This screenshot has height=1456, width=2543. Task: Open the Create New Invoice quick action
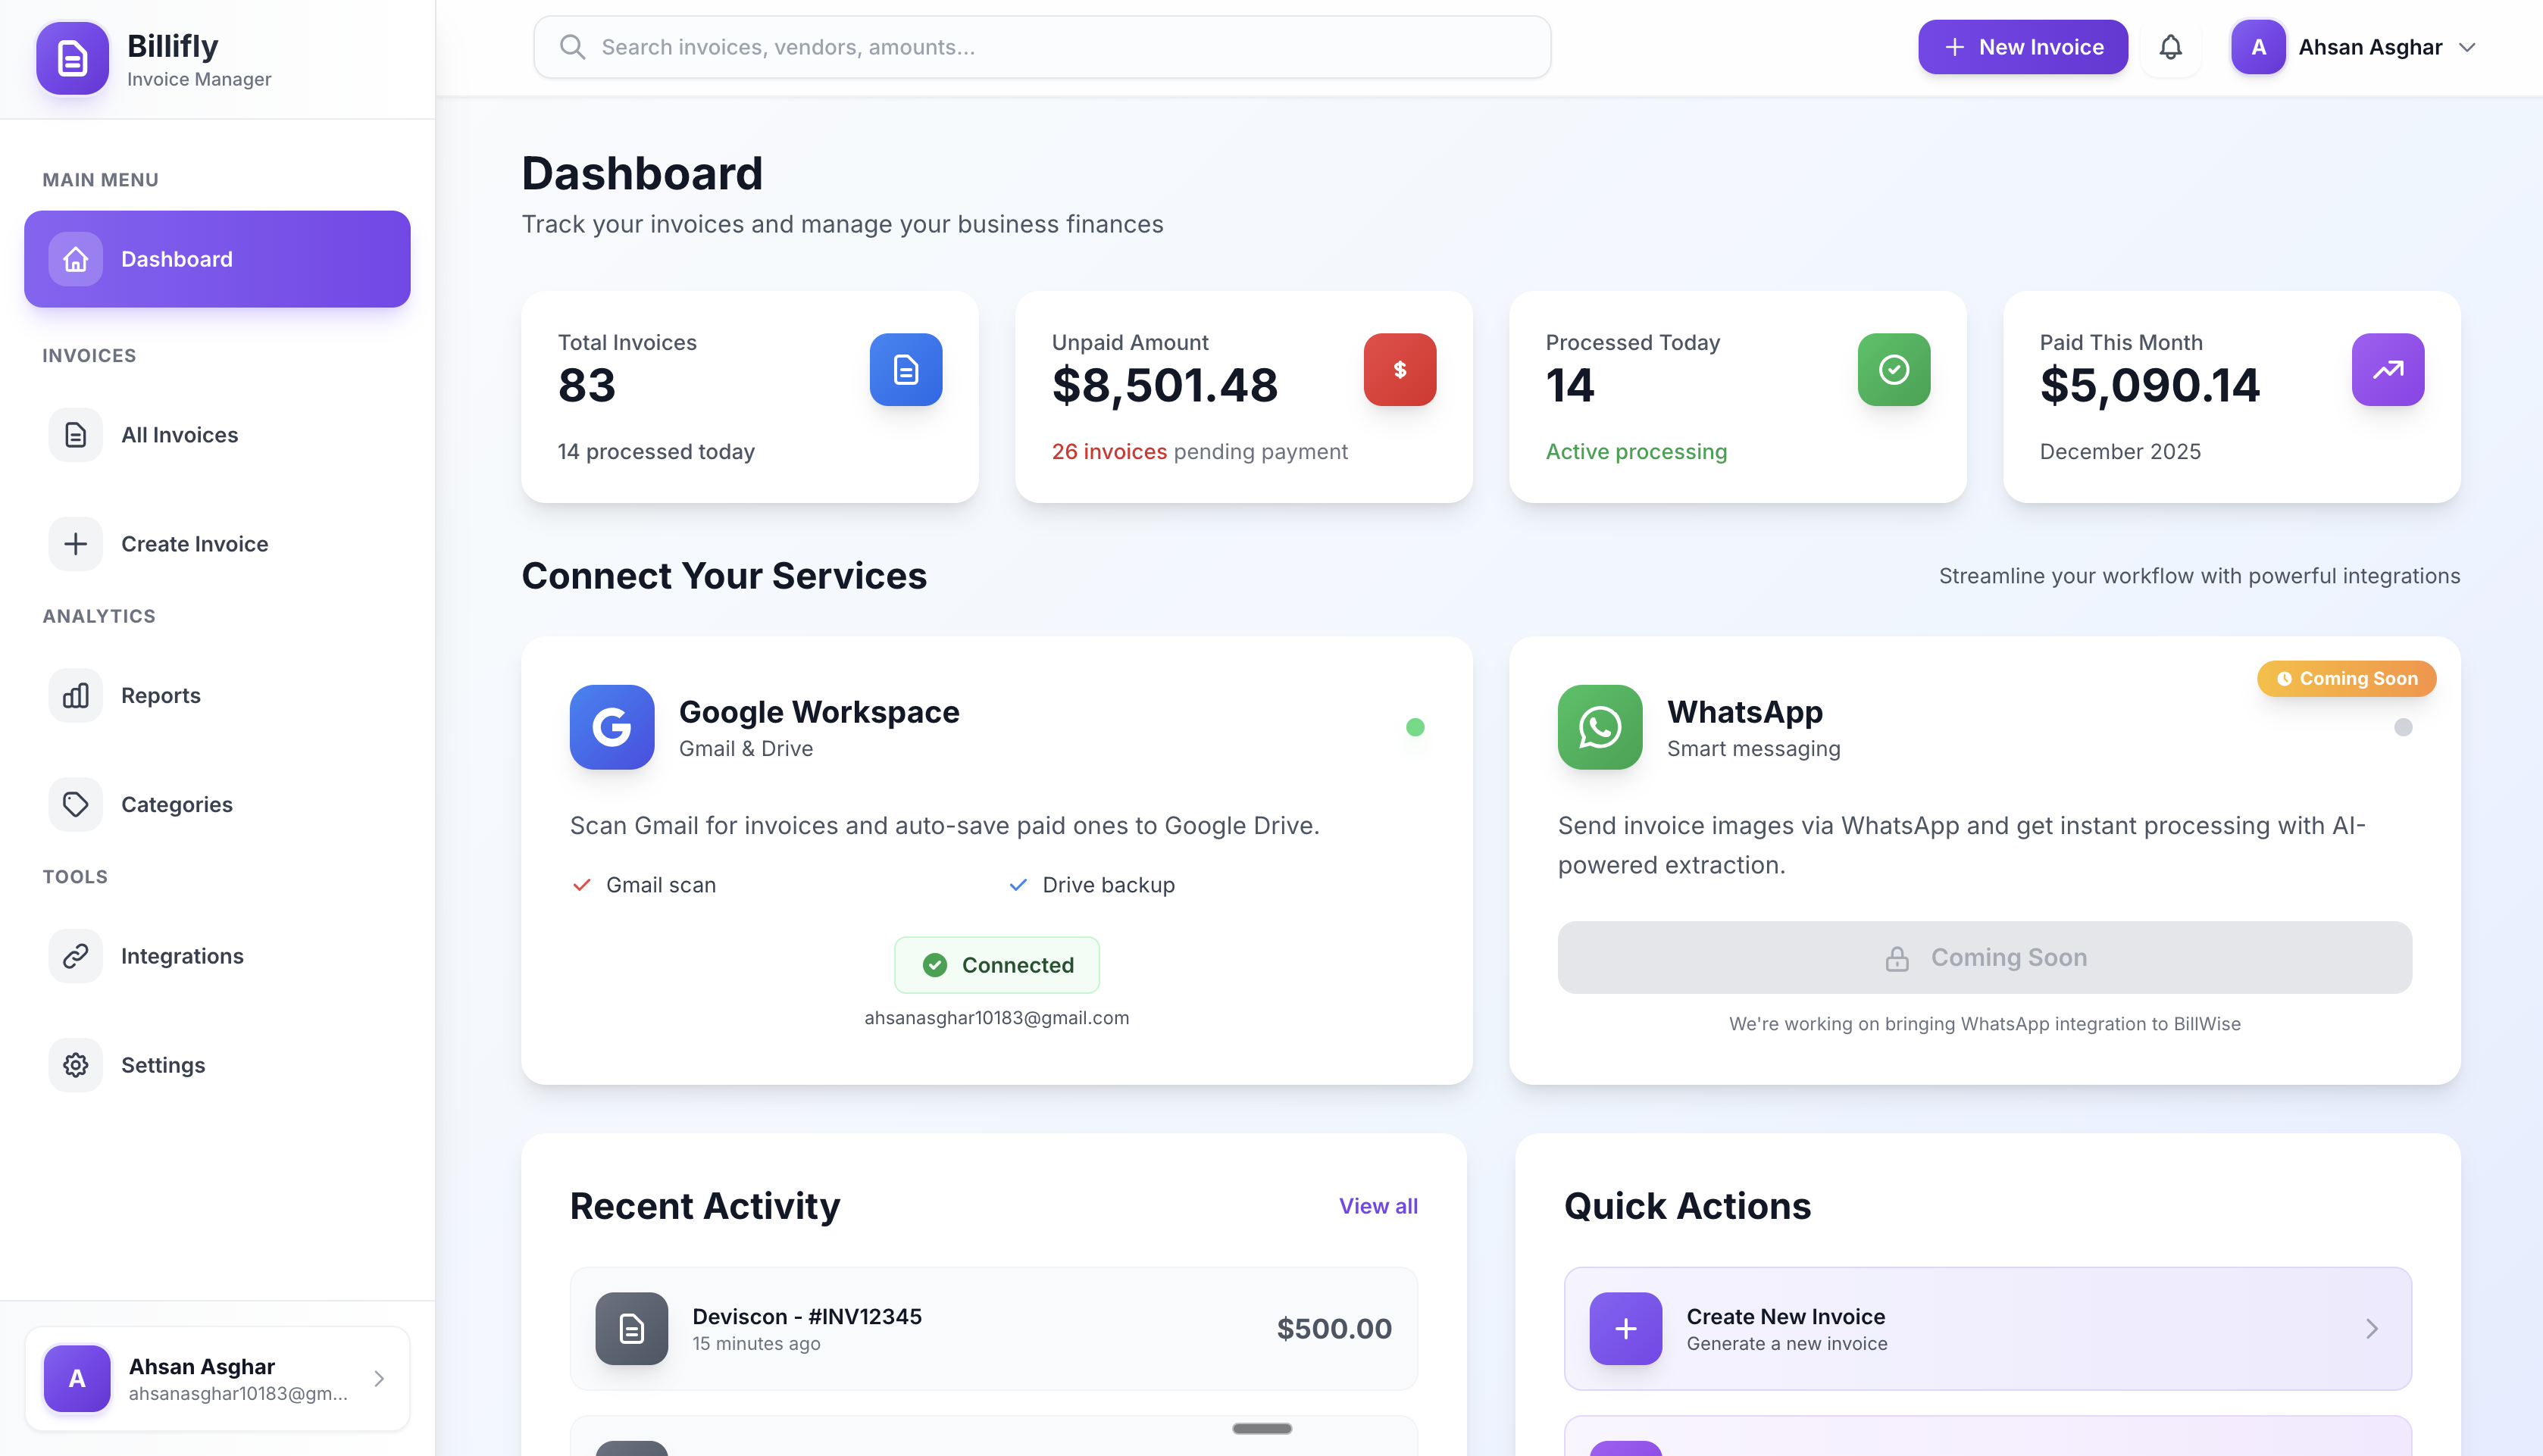(x=1987, y=1329)
